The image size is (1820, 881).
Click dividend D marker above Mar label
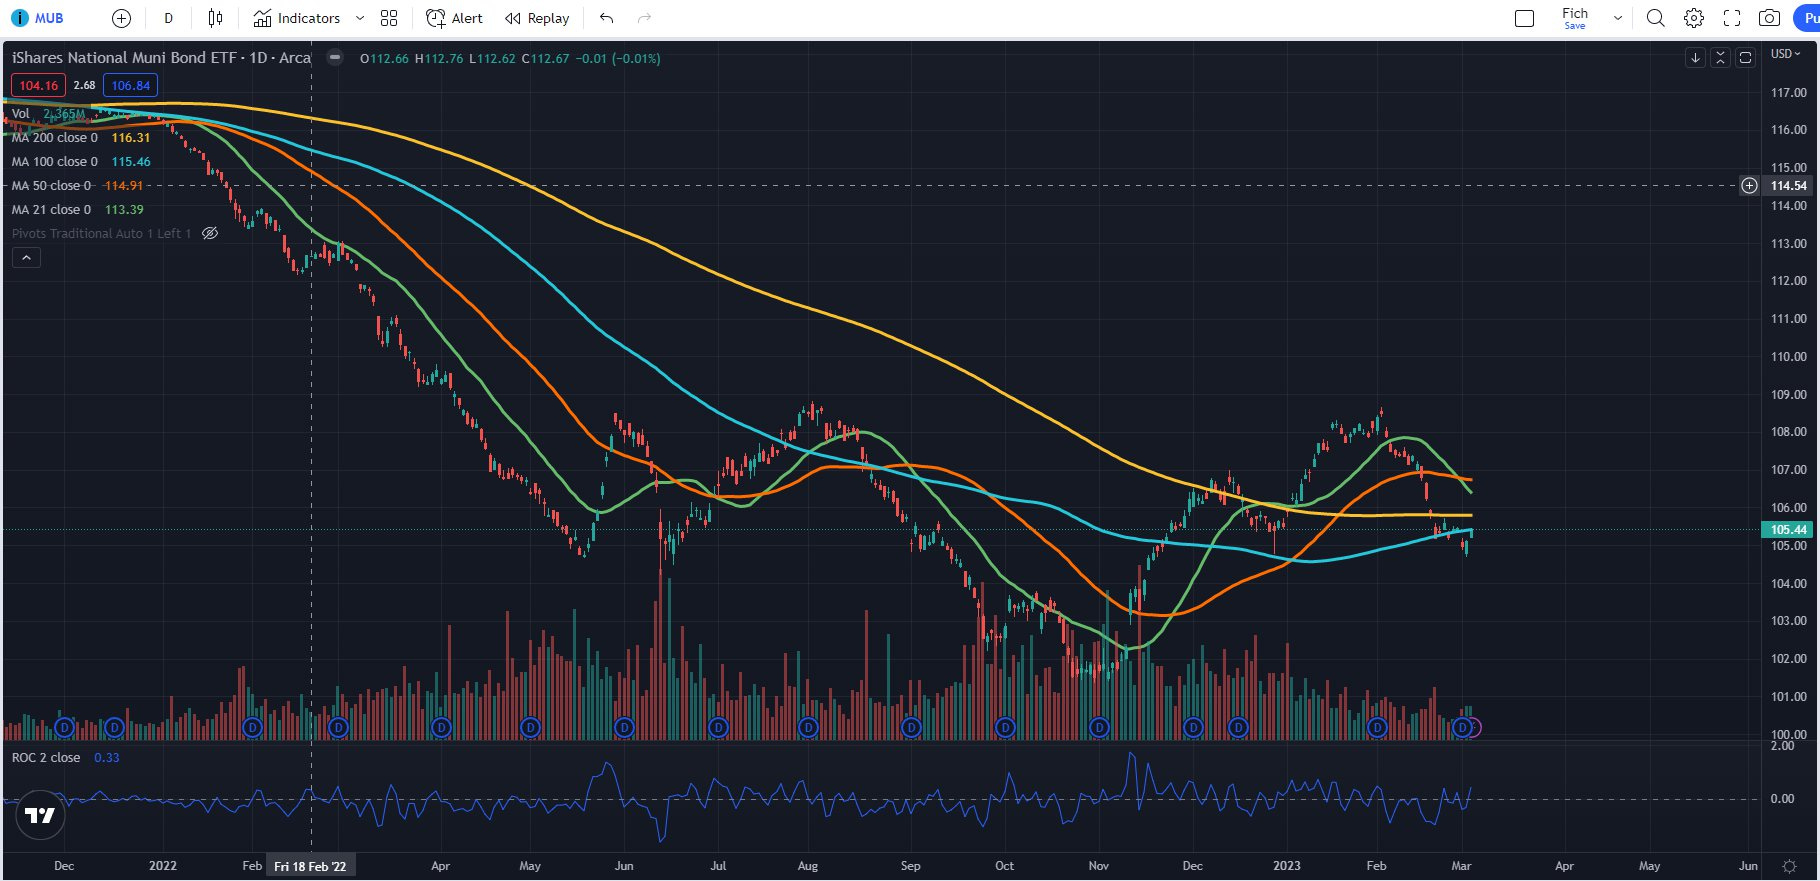click(x=1462, y=728)
